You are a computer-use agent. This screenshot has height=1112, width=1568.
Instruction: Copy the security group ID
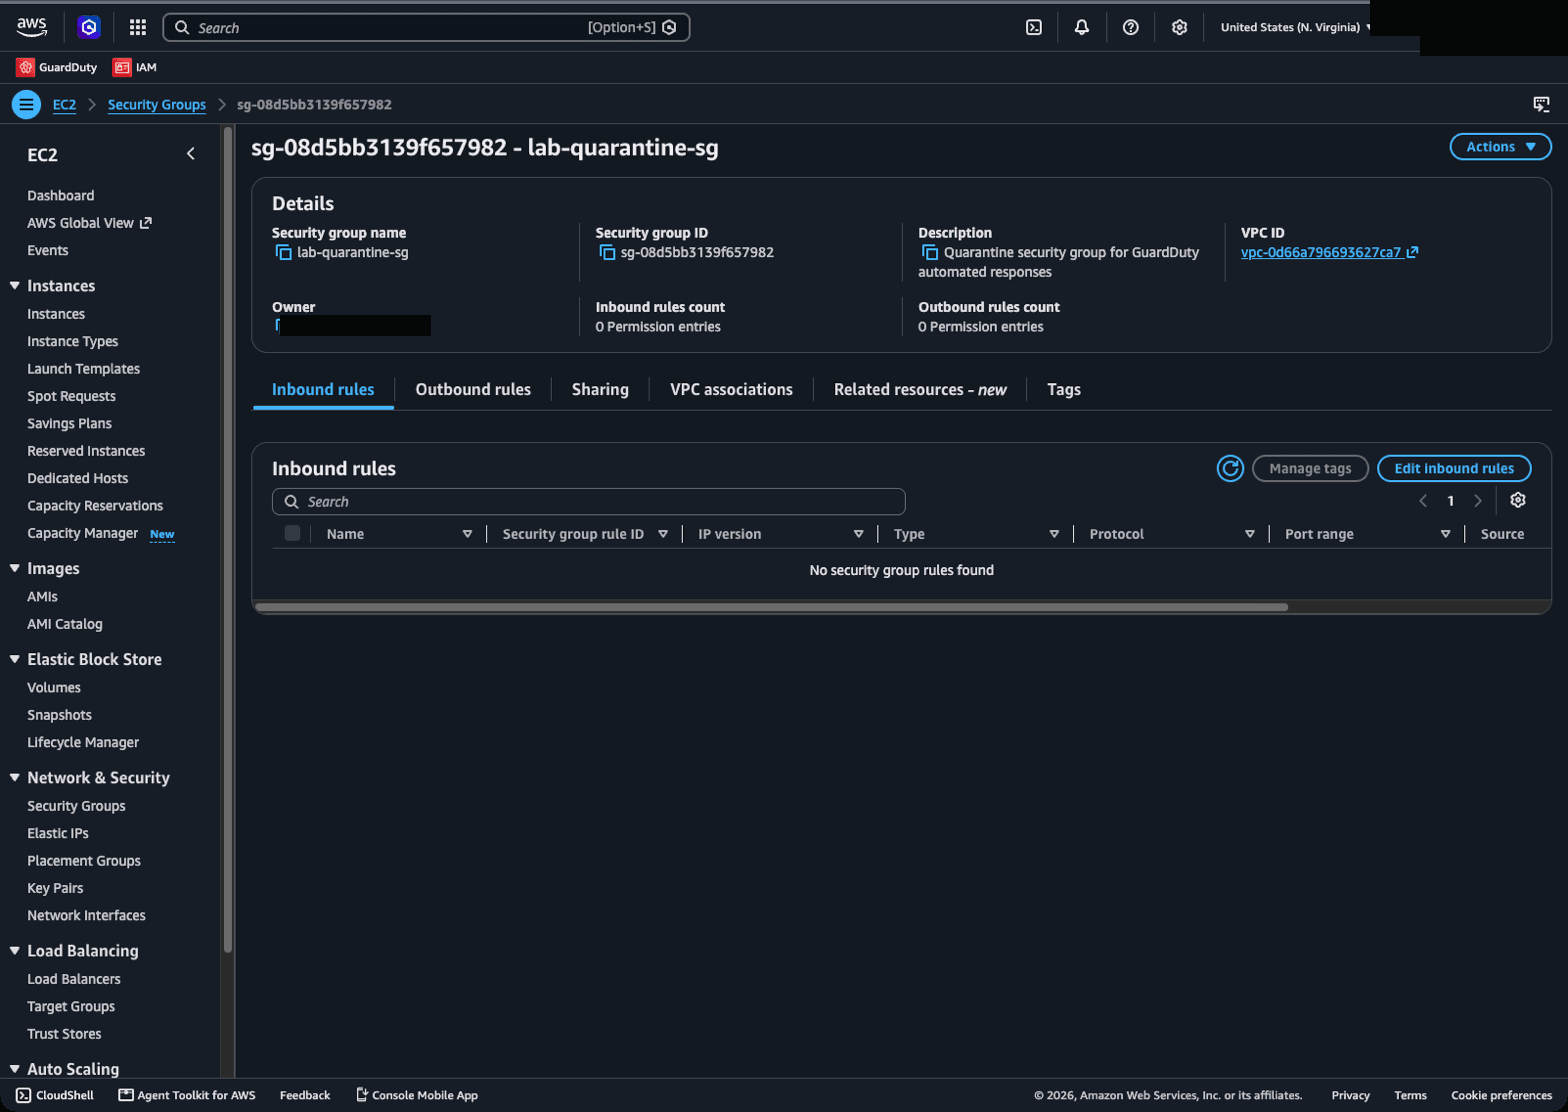click(x=607, y=252)
